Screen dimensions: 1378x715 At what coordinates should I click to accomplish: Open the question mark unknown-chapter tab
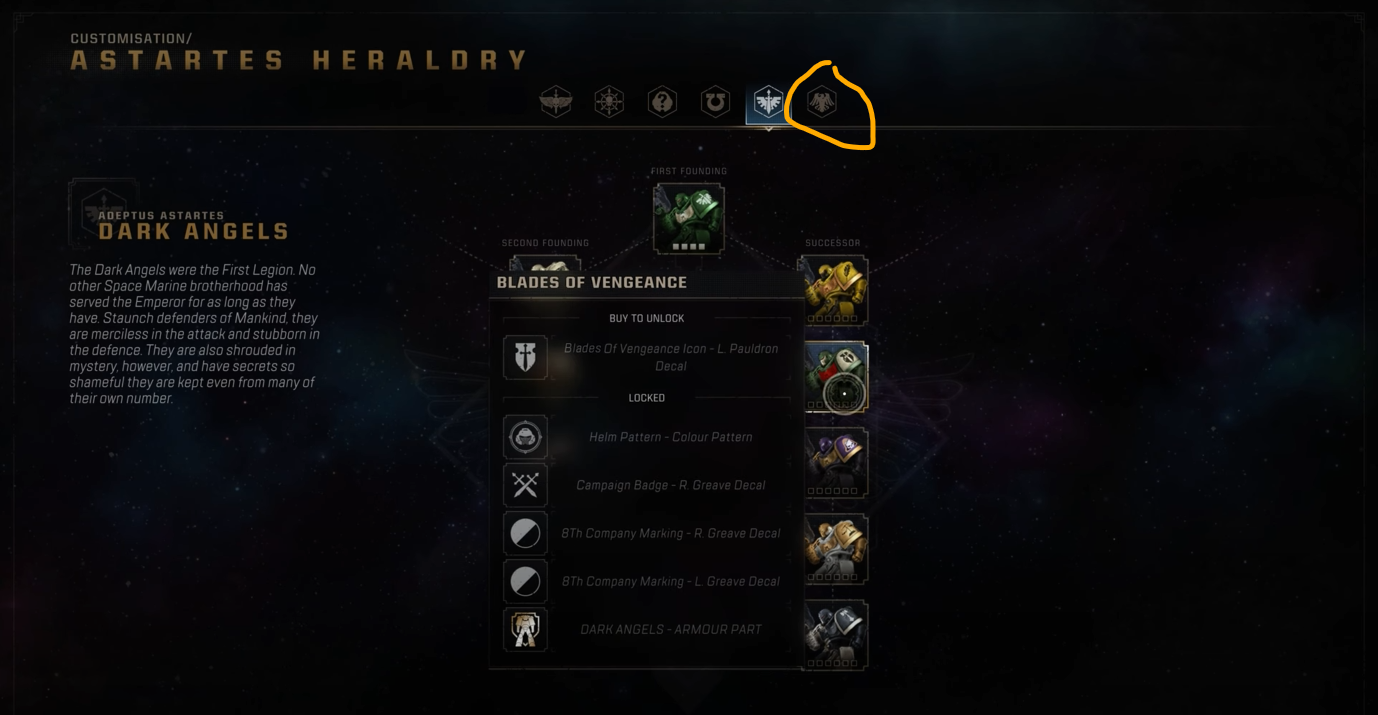662,102
